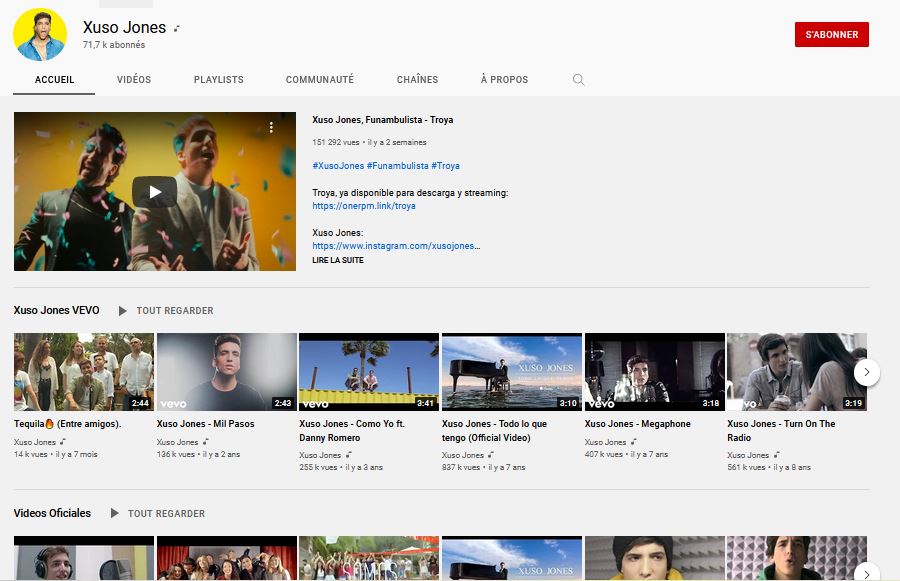Viewport: 900px width, 581px height.
Task: Click the title Xuso Jones - Mil Pasos
Action: (205, 424)
